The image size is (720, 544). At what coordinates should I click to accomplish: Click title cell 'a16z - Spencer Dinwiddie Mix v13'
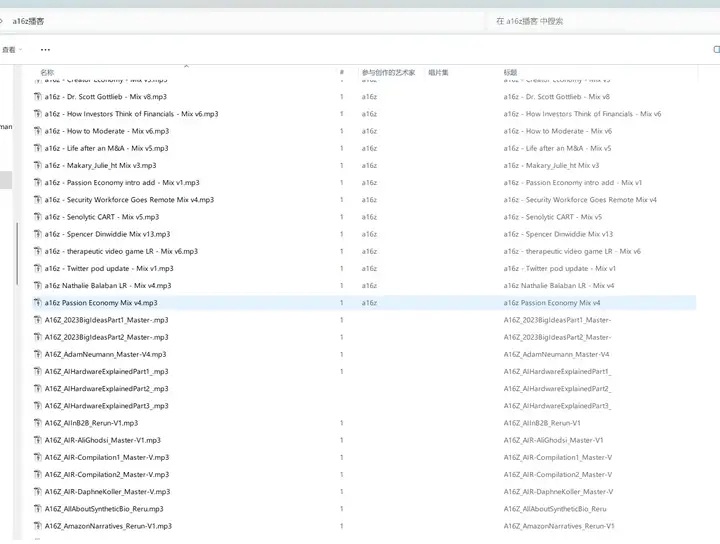point(558,234)
